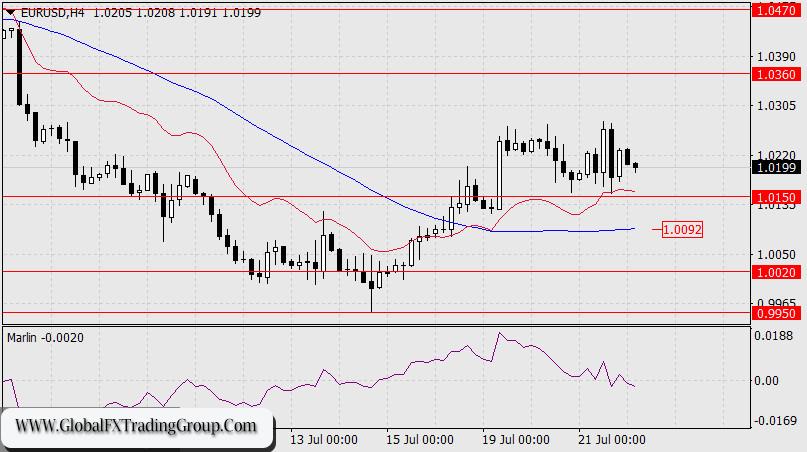Click the -0.0169 oscillator scale value
Image resolution: width=807 pixels, height=452 pixels.
(x=775, y=421)
